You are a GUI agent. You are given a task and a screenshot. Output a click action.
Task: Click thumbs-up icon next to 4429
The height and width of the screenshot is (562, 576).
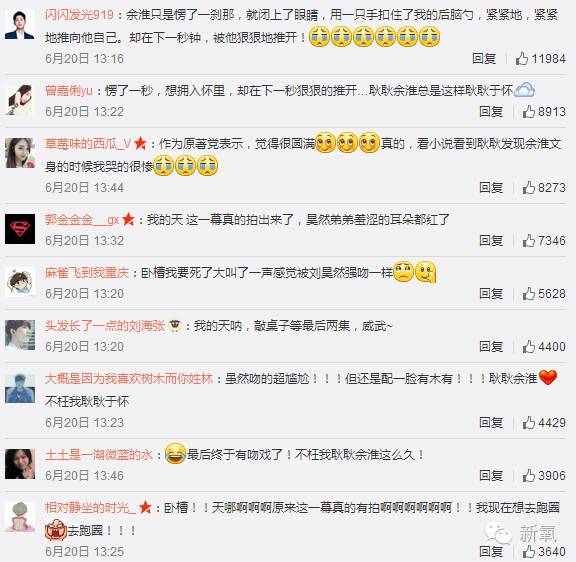pos(529,422)
